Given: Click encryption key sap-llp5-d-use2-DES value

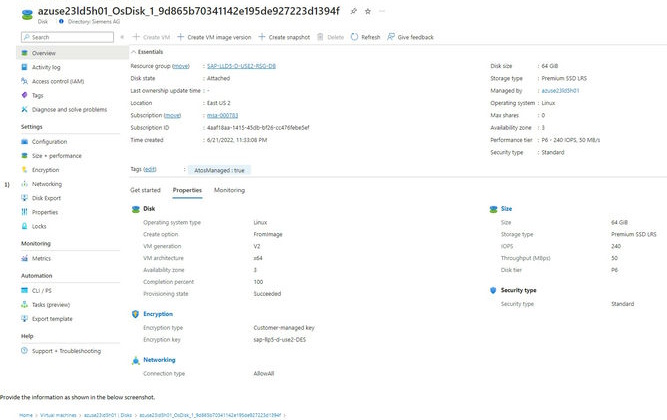Looking at the screenshot, I should [x=279, y=340].
